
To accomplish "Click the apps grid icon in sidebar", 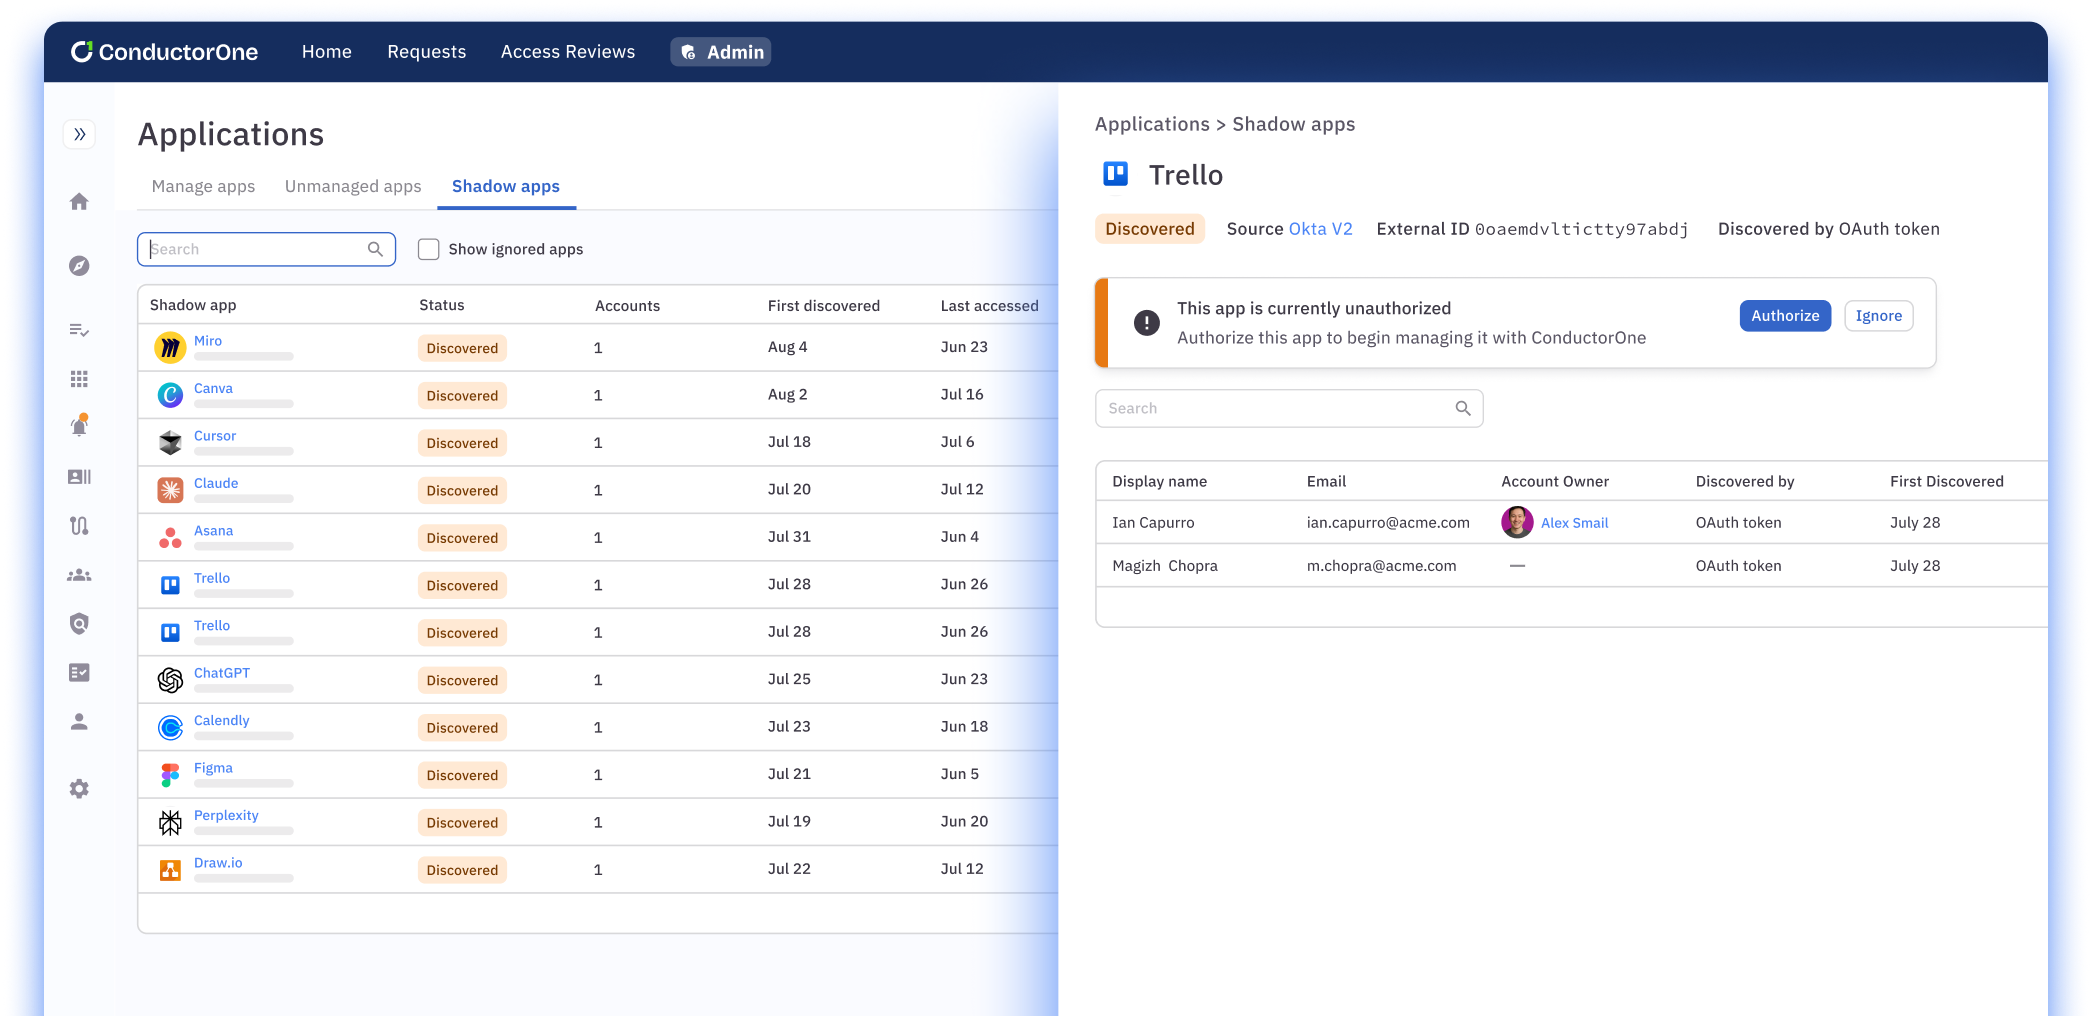I will [80, 379].
